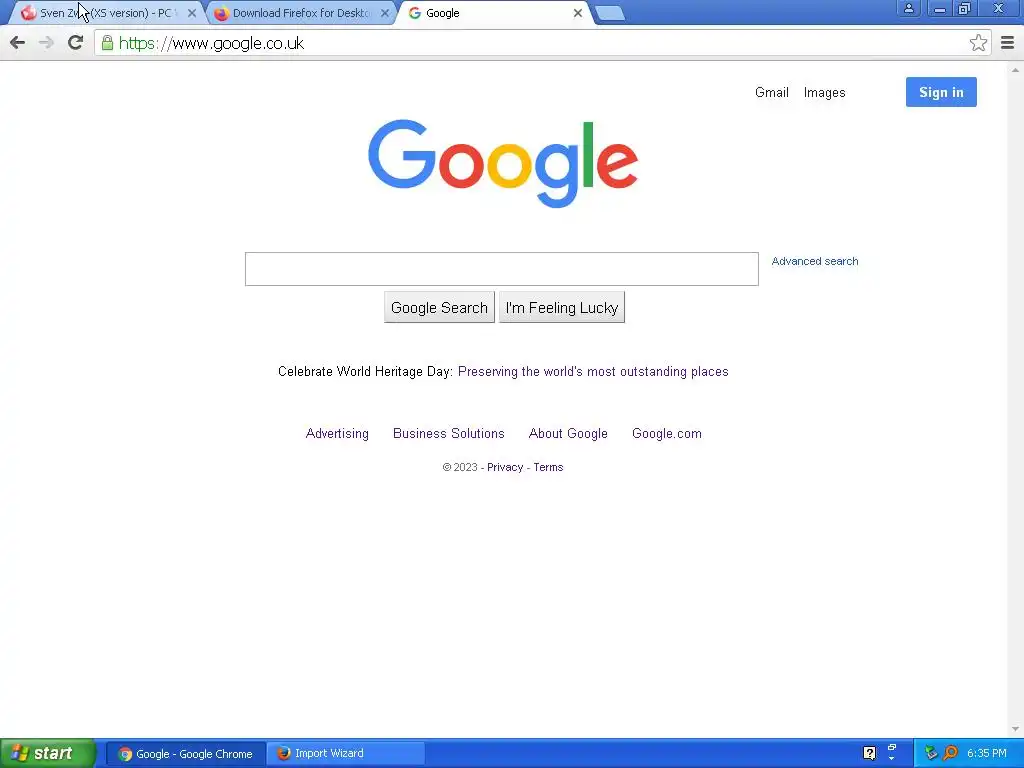Reload the current page

tap(76, 43)
